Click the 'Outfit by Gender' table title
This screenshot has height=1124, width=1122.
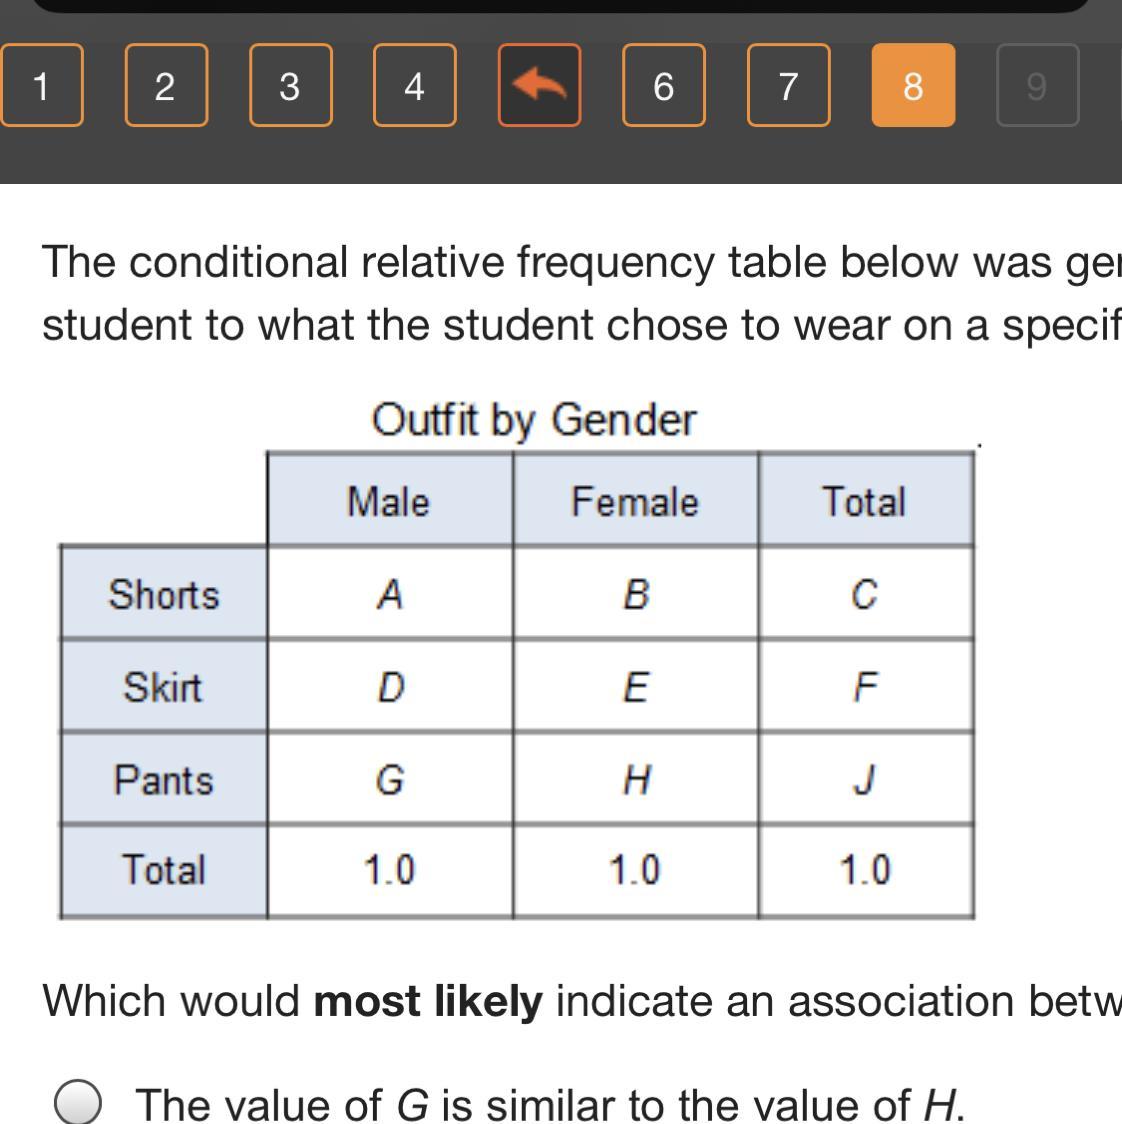coord(533,419)
